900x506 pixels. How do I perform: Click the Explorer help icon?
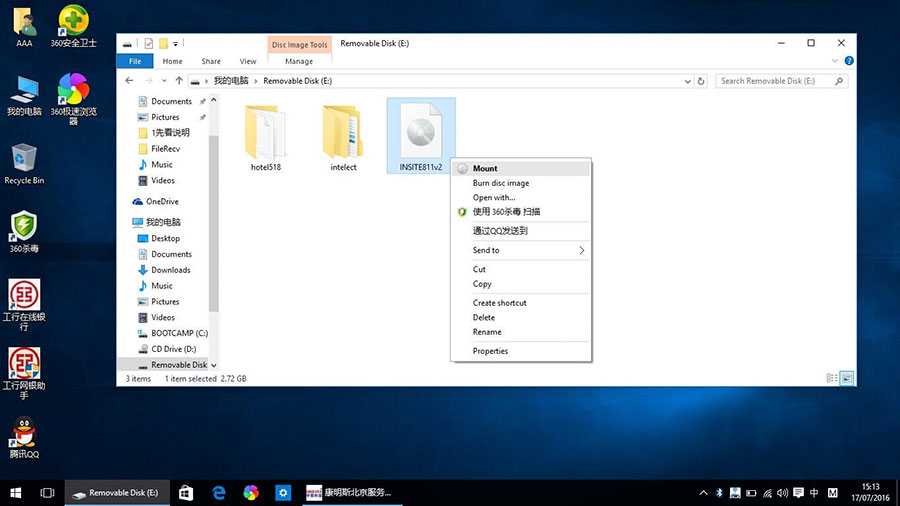[x=849, y=61]
